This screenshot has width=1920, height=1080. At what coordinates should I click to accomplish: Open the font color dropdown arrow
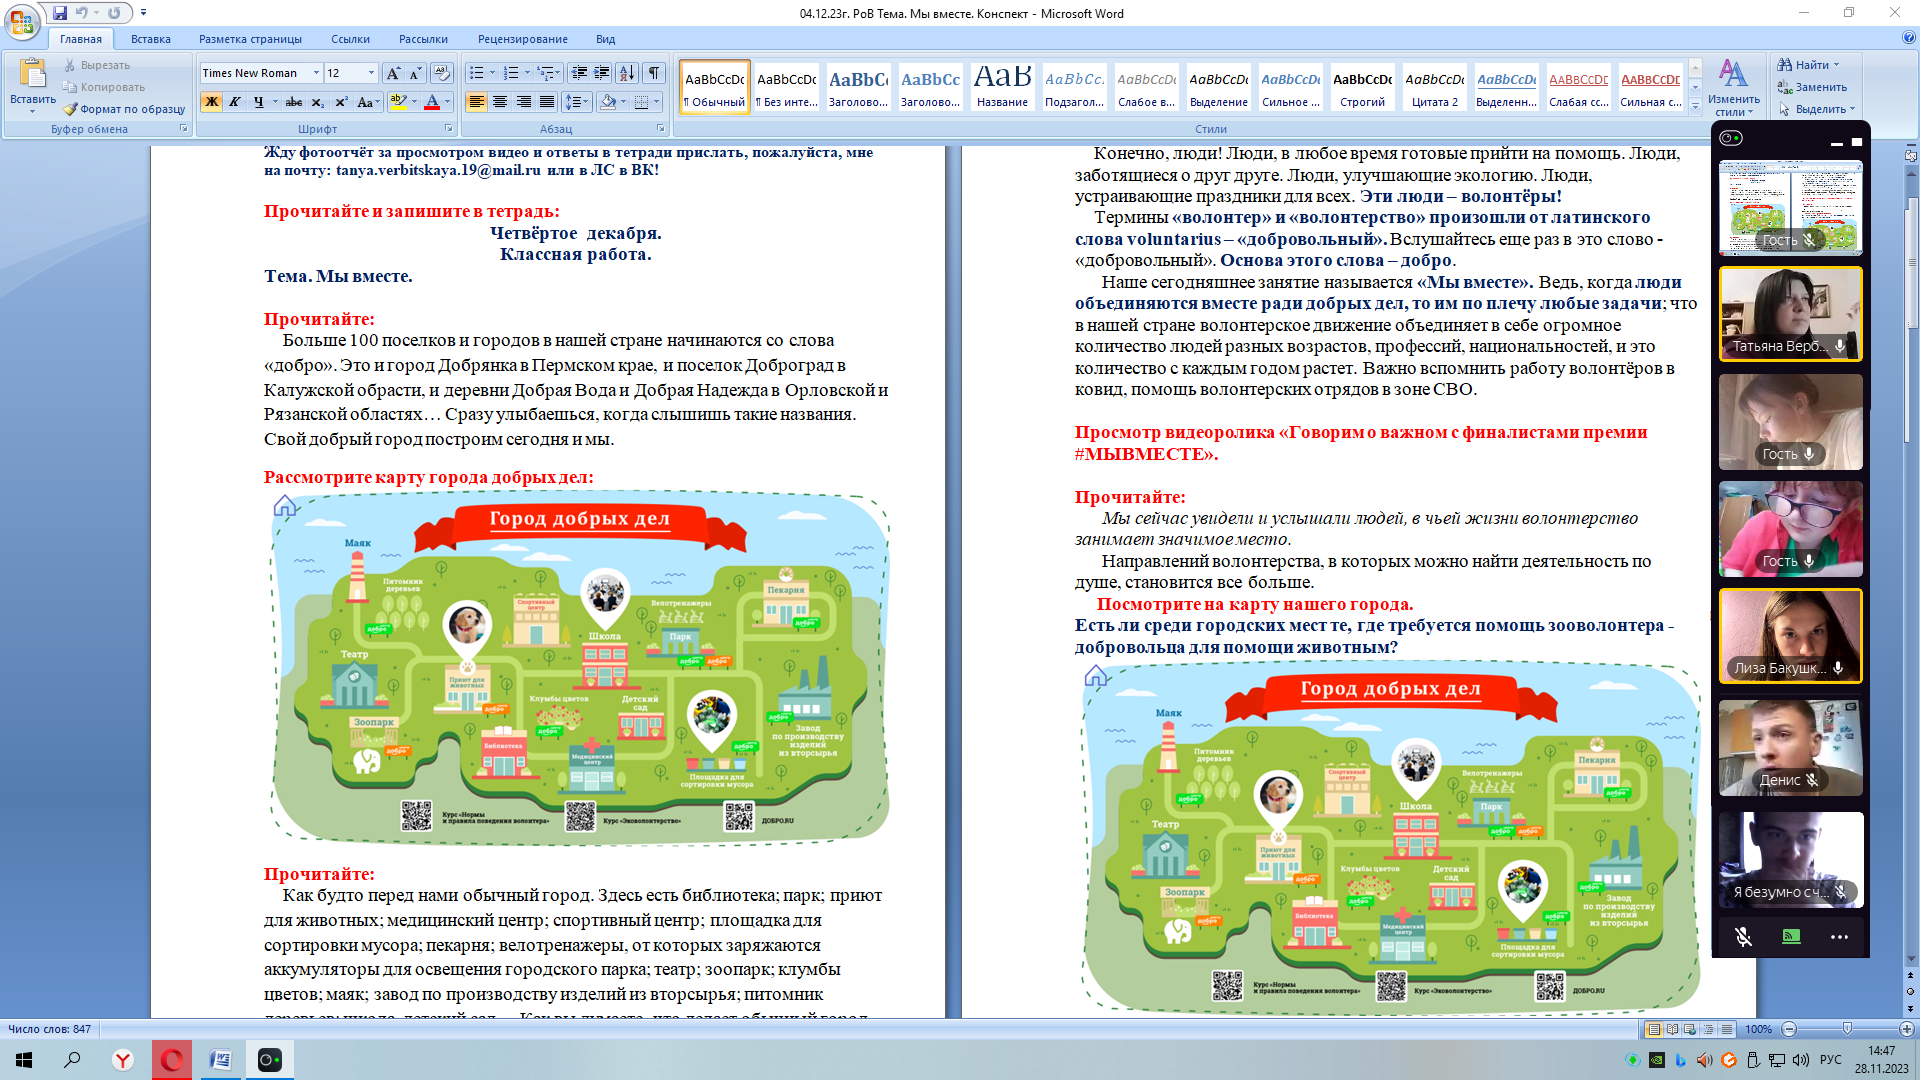tap(447, 102)
